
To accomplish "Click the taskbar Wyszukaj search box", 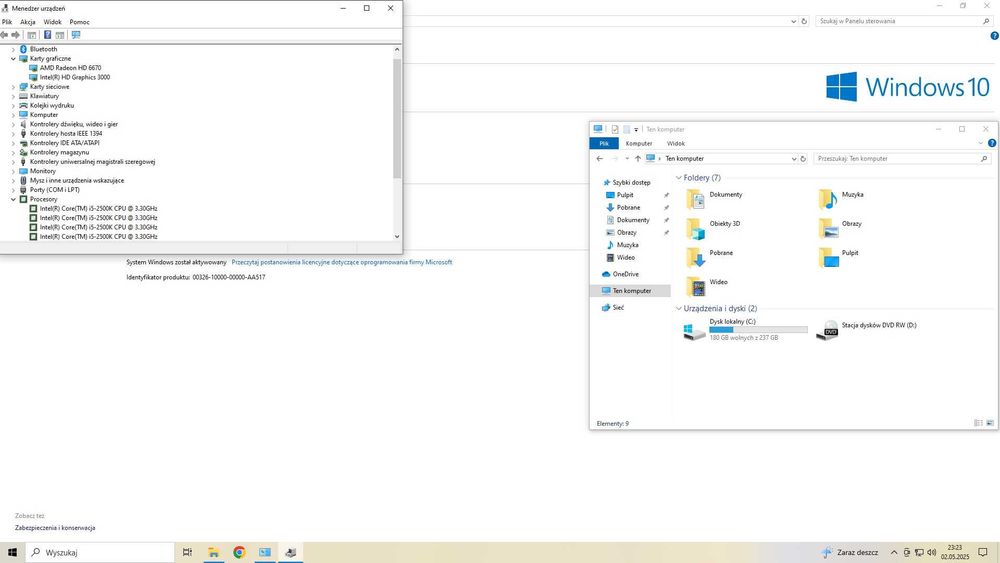I will 99,552.
